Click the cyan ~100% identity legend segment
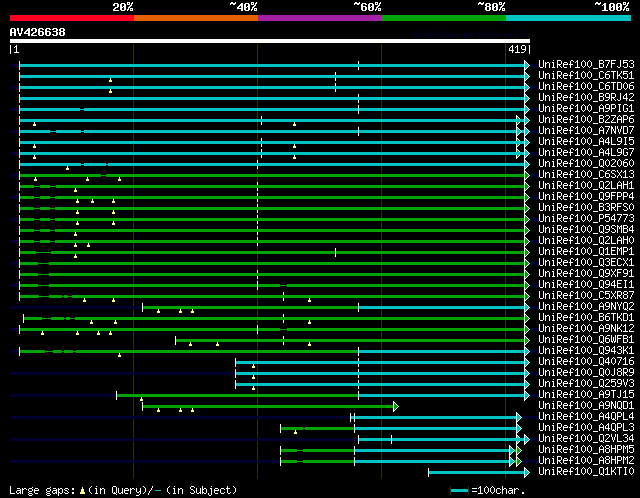Image resolution: width=640 pixels, height=498 pixels. pyautogui.click(x=568, y=18)
